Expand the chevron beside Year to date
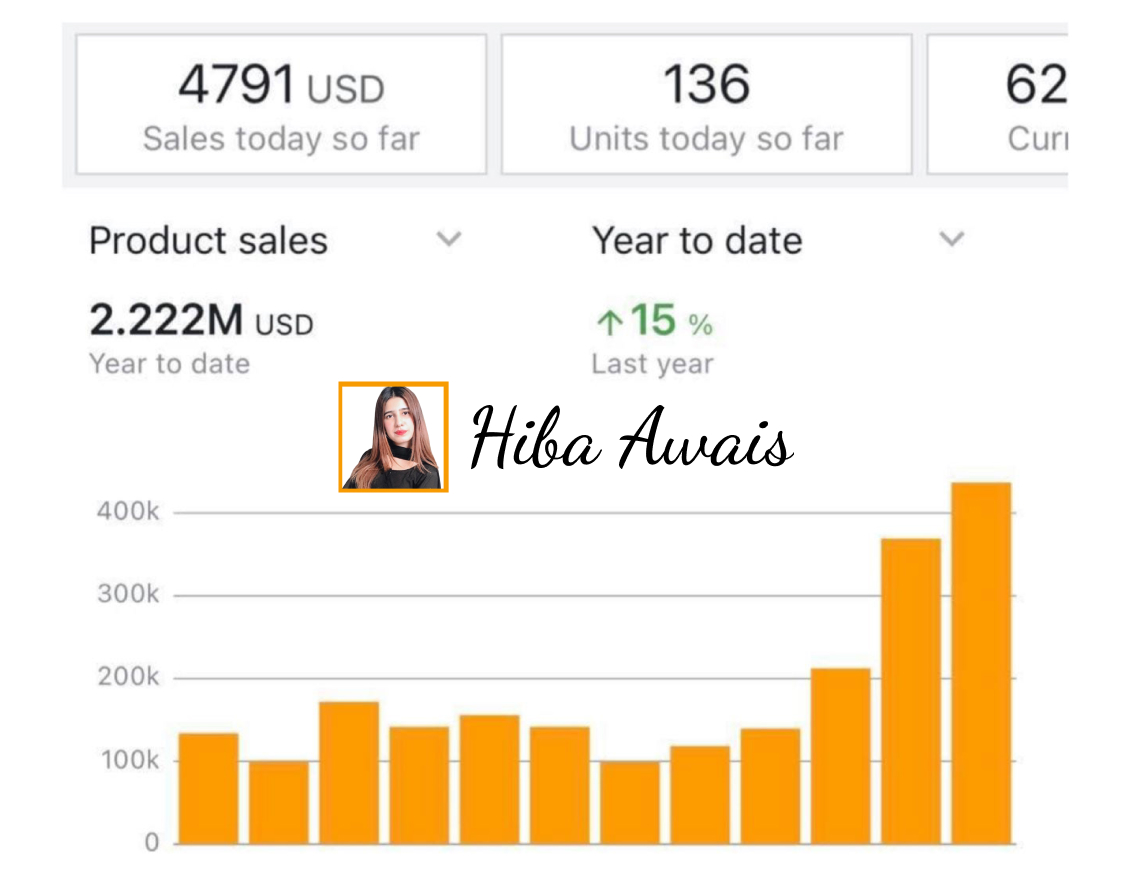The width and height of the screenshot is (1131, 873). coord(952,239)
